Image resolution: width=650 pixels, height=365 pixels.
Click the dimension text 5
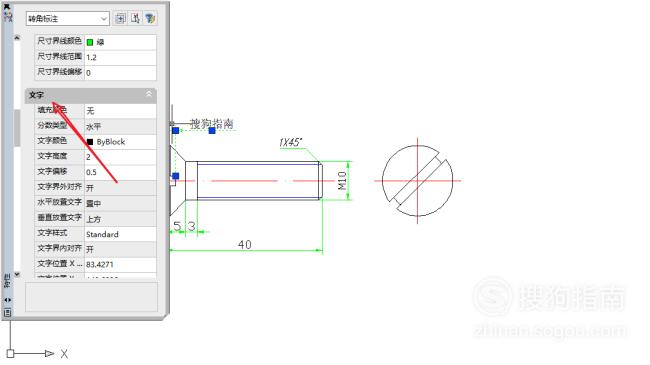click(177, 226)
